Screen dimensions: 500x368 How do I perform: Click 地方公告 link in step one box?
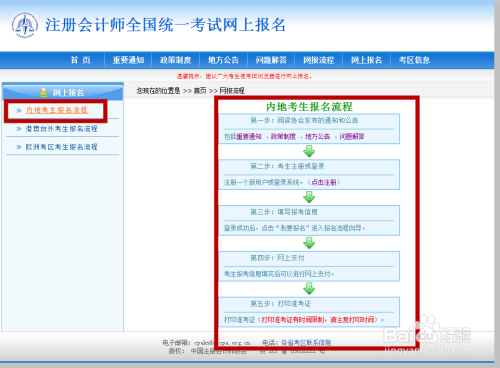coord(317,136)
